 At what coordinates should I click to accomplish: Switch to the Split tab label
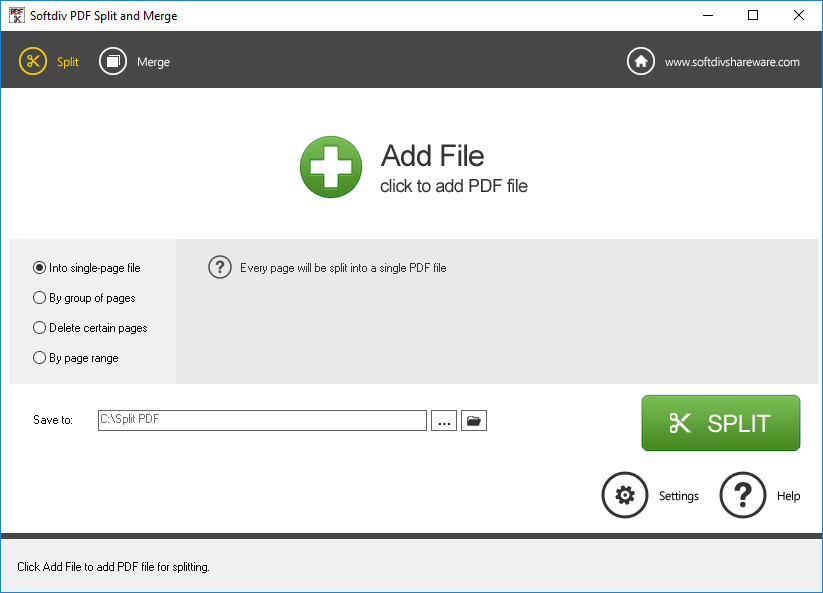pos(68,62)
